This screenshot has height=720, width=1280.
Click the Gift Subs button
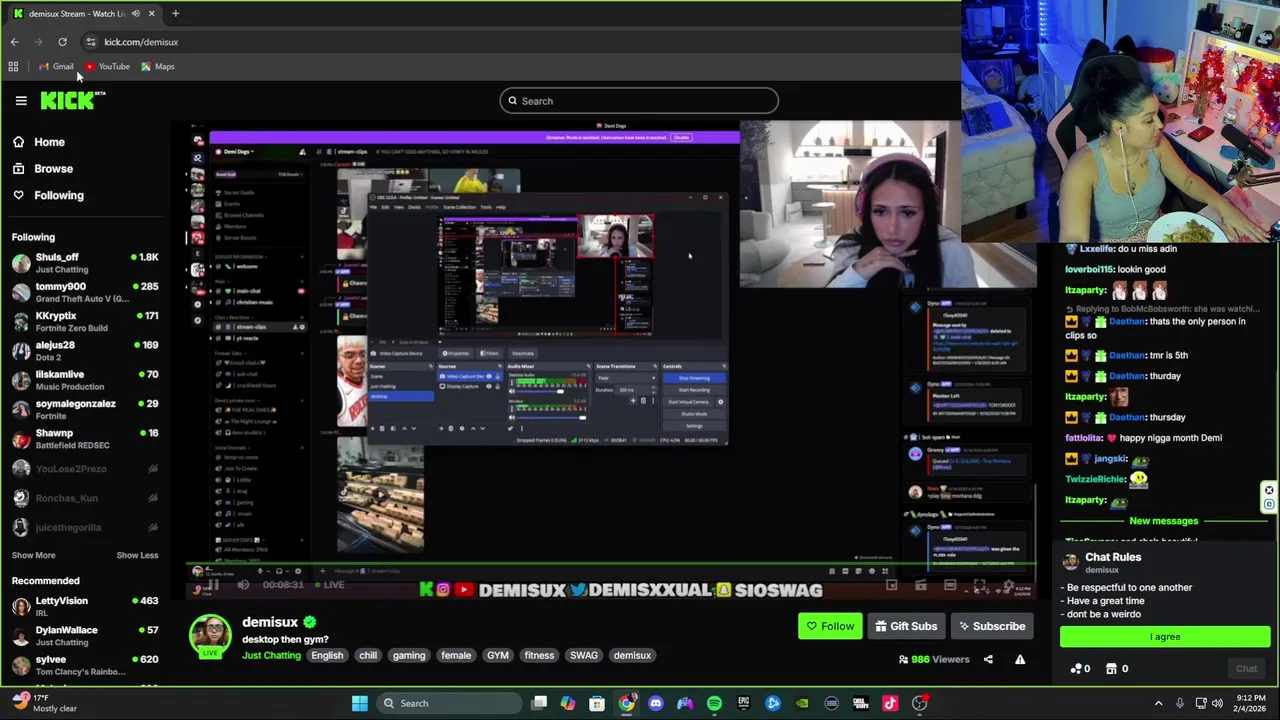[906, 627]
